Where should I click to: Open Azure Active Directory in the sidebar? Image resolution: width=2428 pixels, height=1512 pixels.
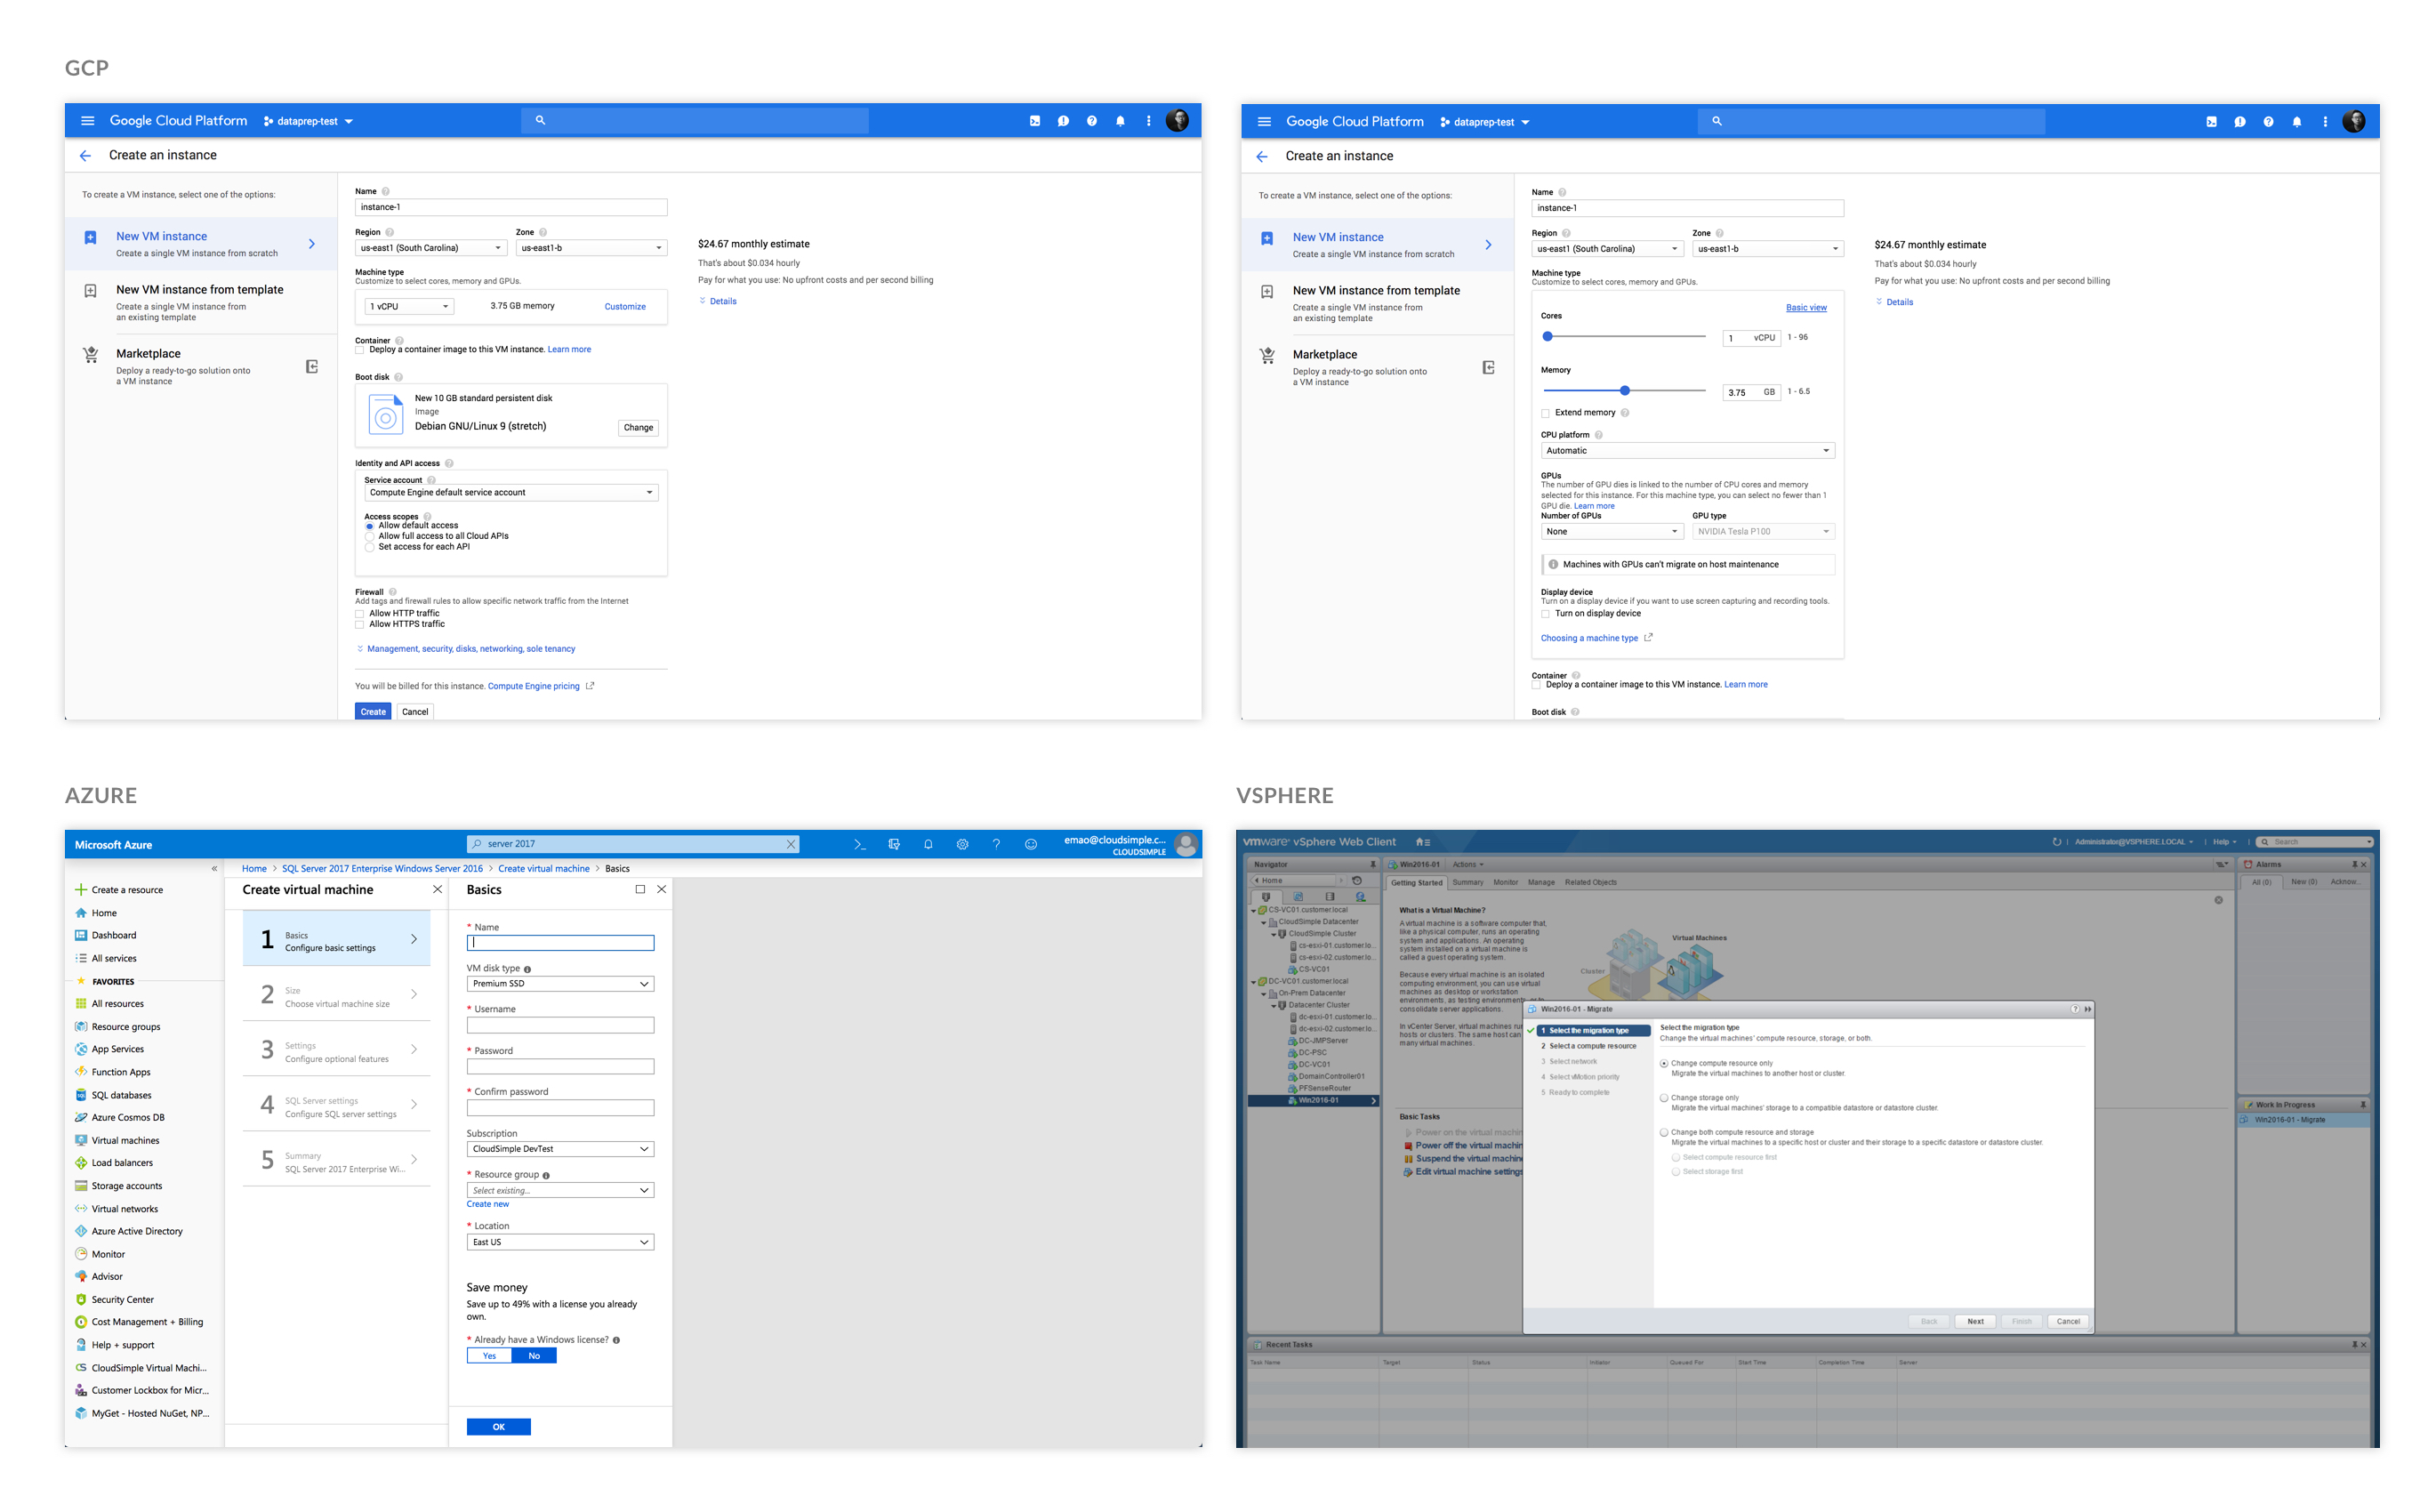(129, 1231)
